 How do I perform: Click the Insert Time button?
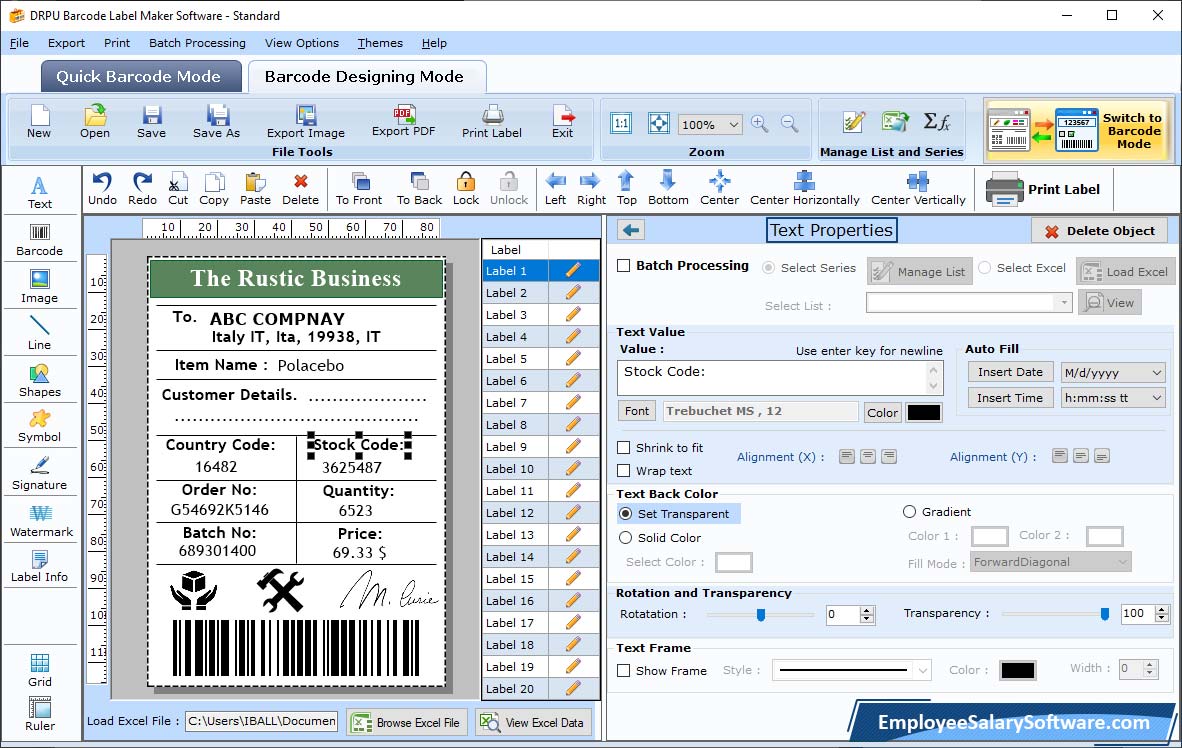(x=1010, y=398)
